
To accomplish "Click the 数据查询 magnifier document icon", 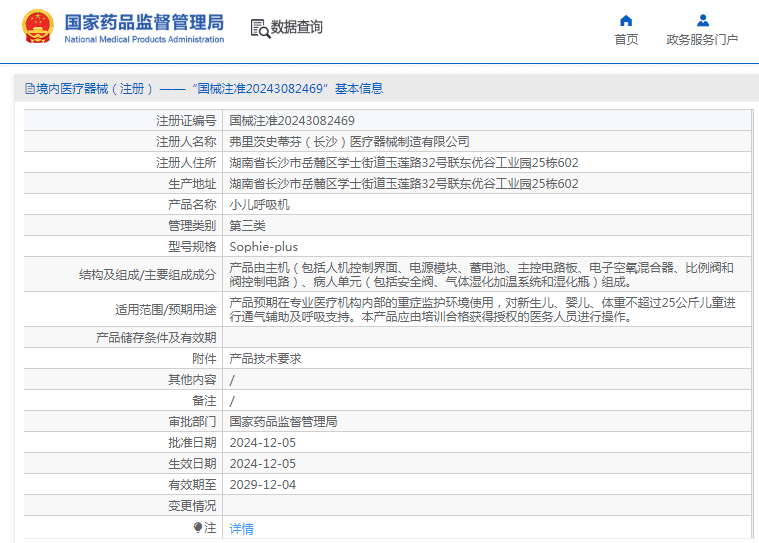I will point(259,28).
